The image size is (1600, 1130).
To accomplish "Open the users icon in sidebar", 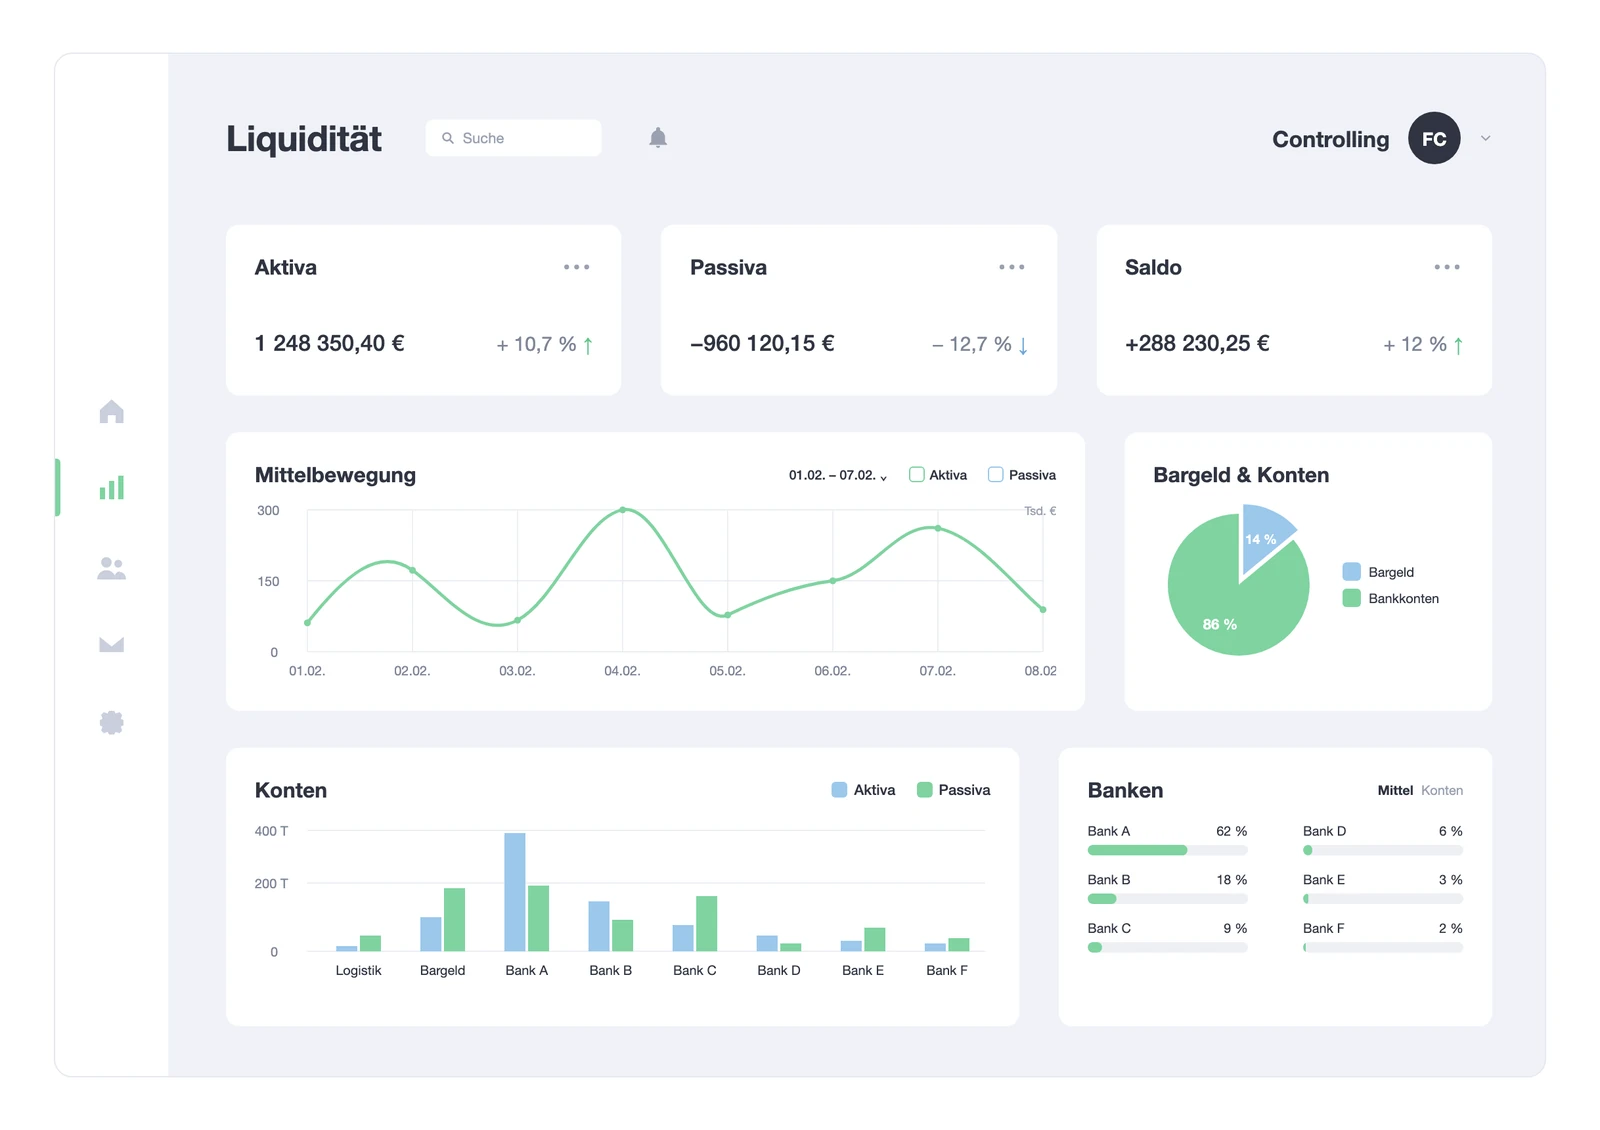I will (x=112, y=568).
